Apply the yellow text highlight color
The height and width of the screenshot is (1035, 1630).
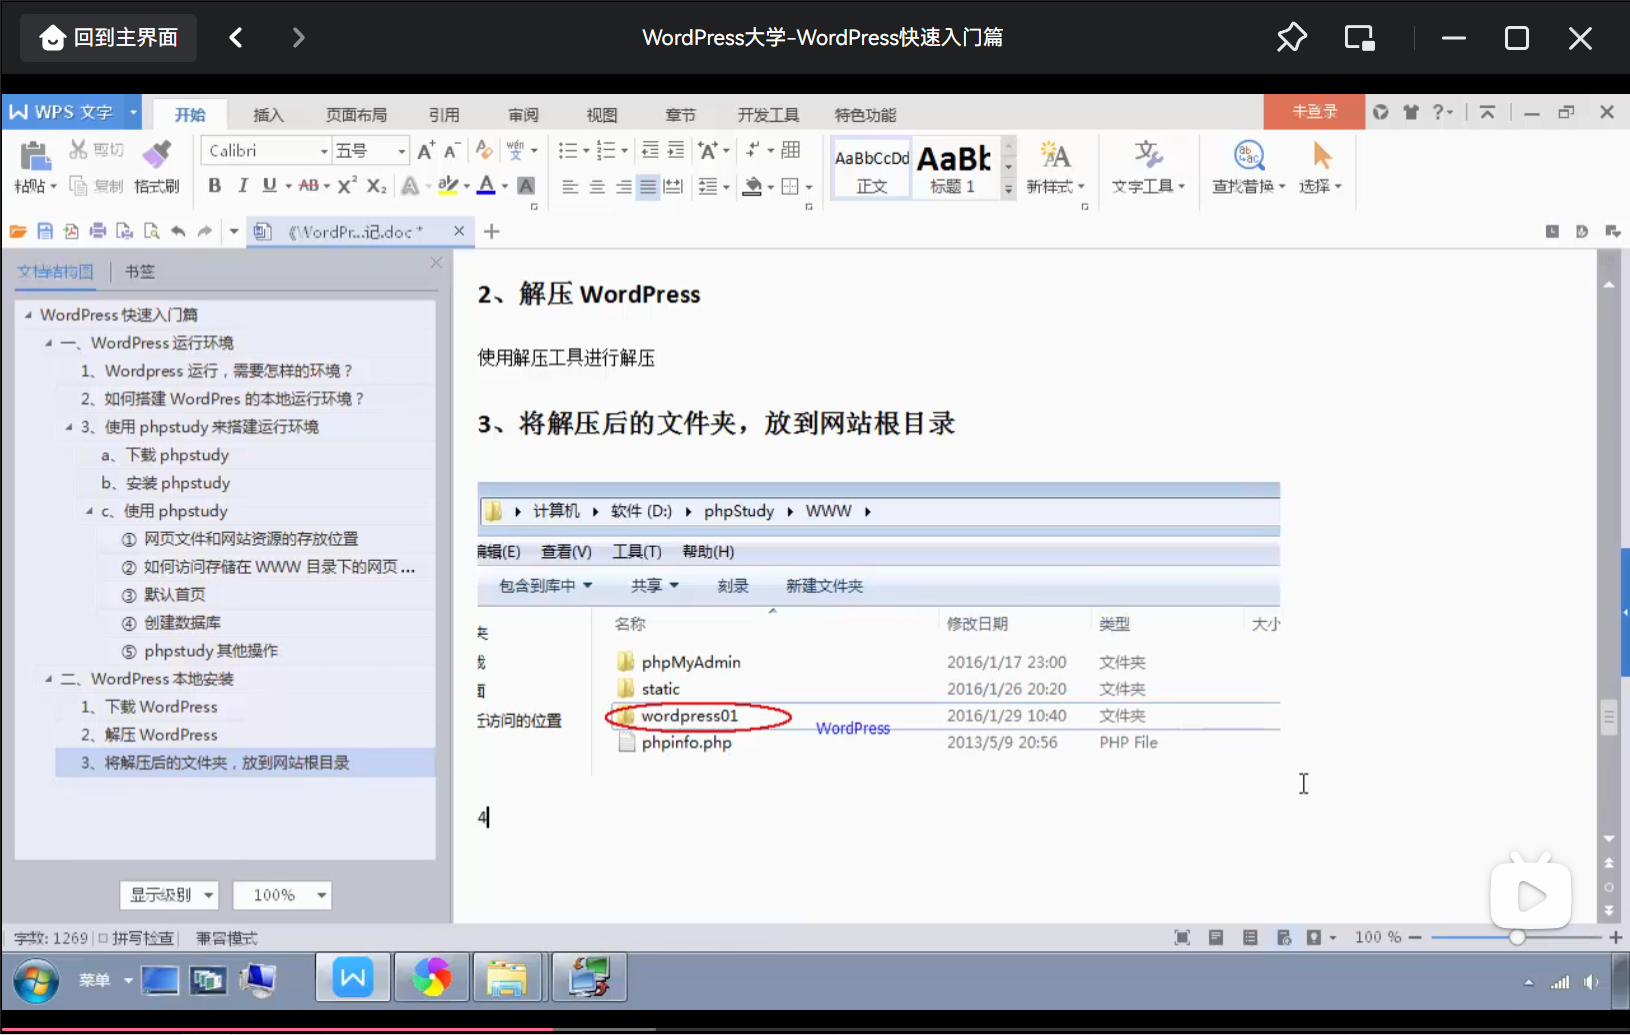pos(447,185)
